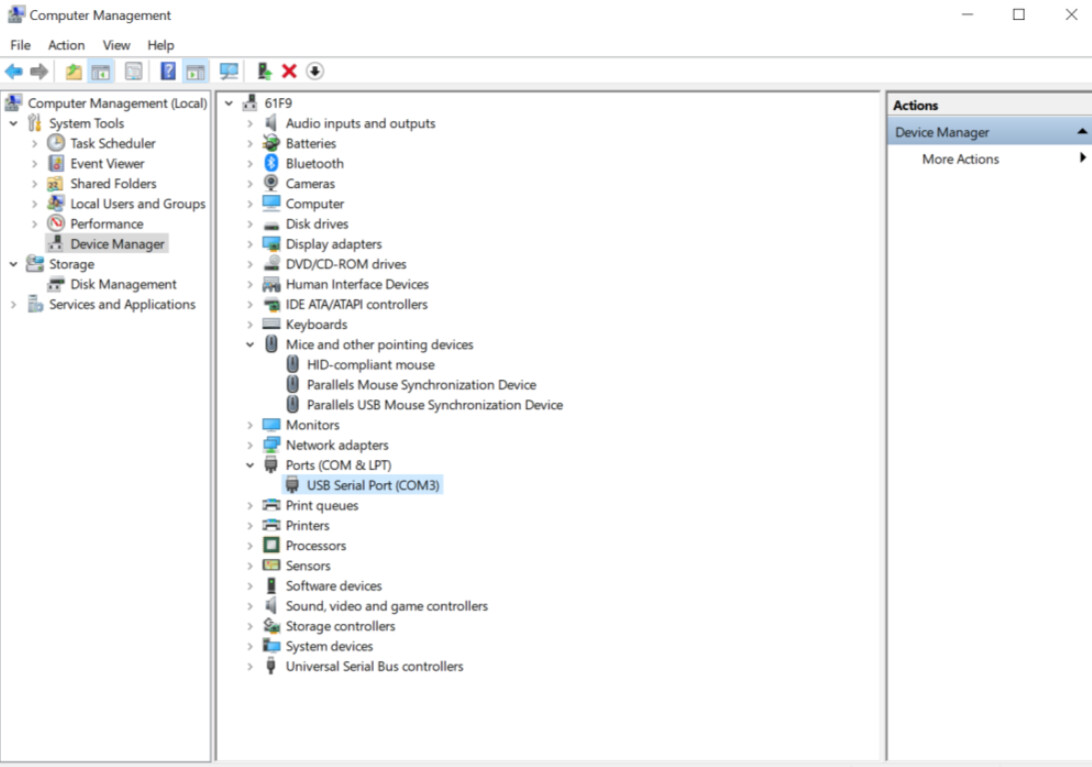Open the Action menu
This screenshot has width=1092, height=767.
(x=66, y=45)
